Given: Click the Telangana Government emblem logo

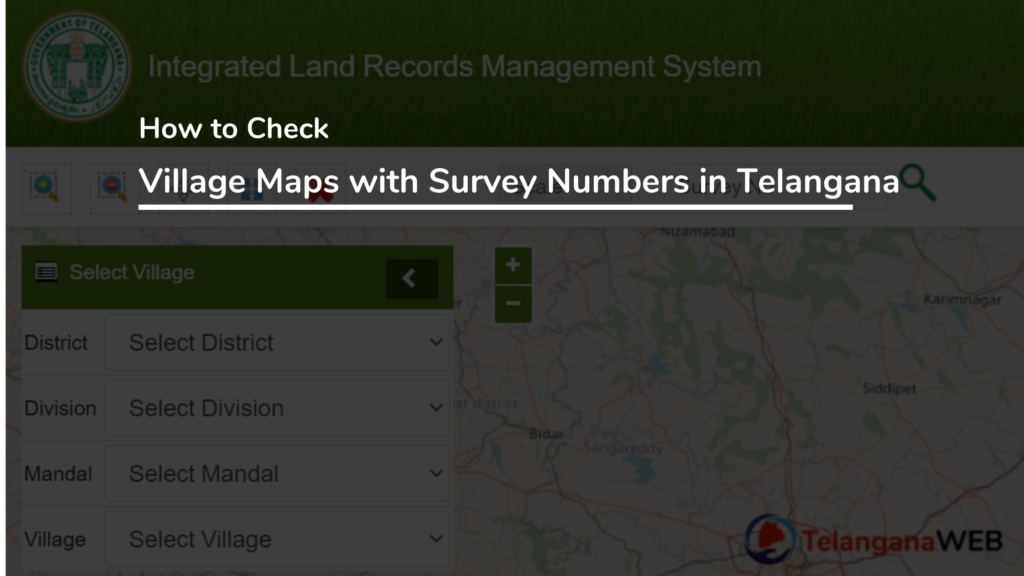Looking at the screenshot, I should click(79, 66).
